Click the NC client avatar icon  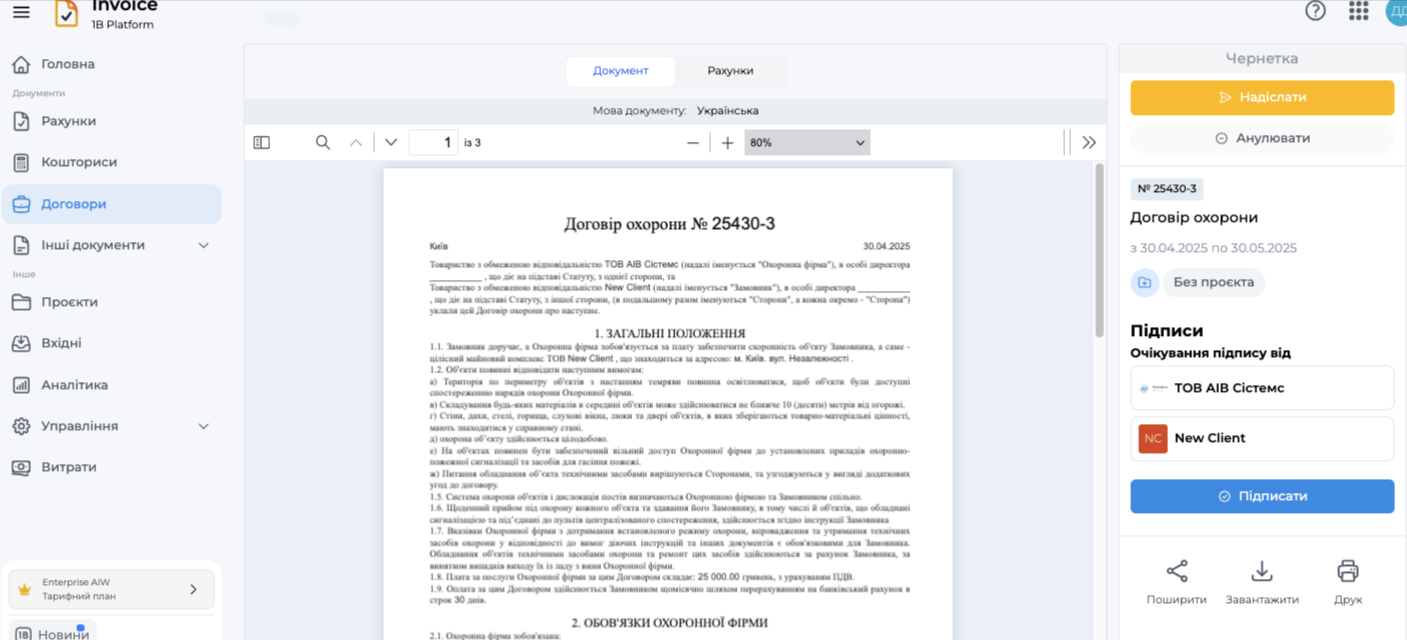click(1153, 438)
